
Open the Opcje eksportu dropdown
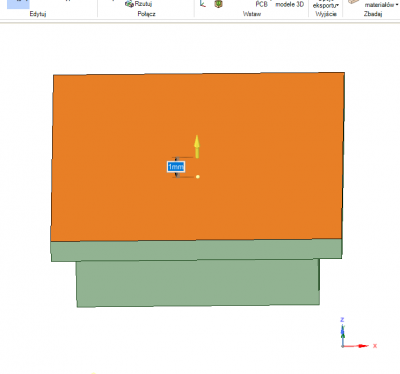pyautogui.click(x=326, y=5)
